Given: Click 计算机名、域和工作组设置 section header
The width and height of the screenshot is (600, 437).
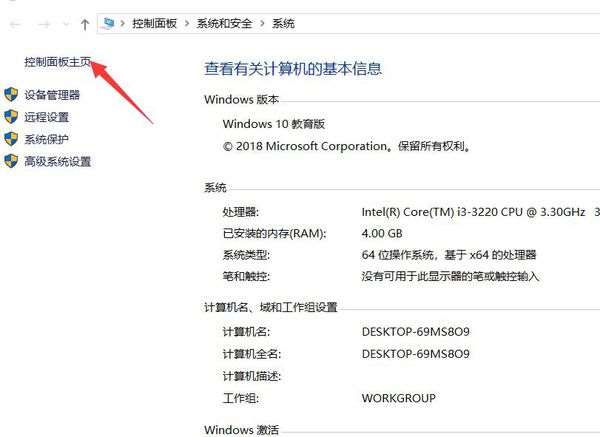Looking at the screenshot, I should 271,307.
